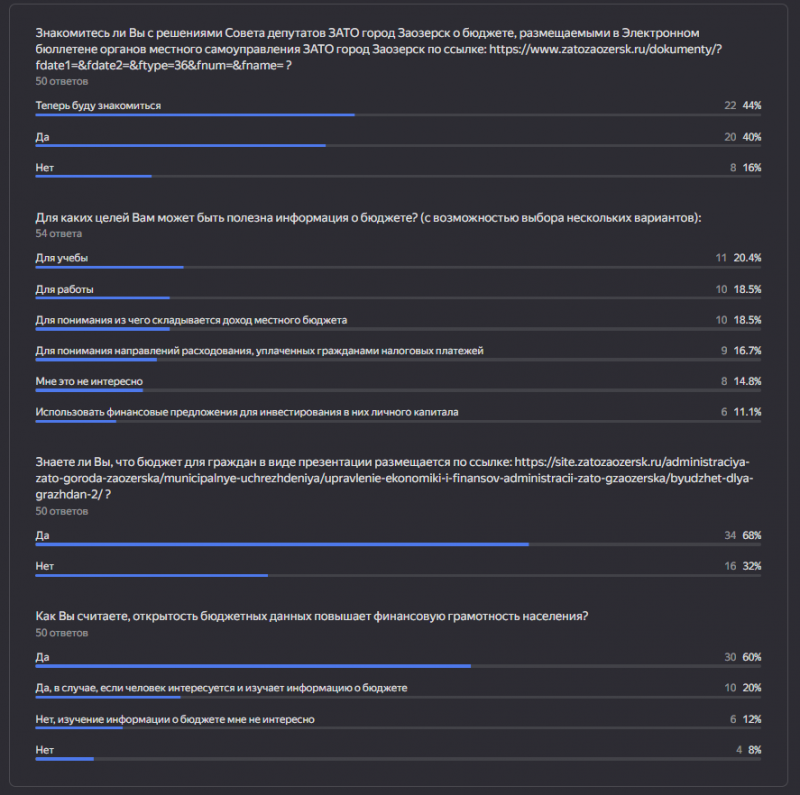
Task: Click the 'Нет' answer showing 32%
Action: pos(44,566)
